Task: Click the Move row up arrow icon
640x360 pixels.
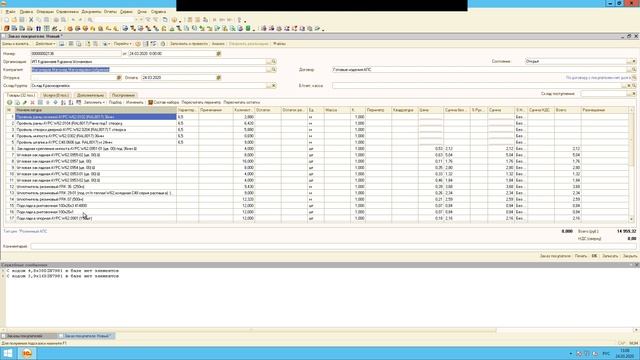Action: [48, 102]
